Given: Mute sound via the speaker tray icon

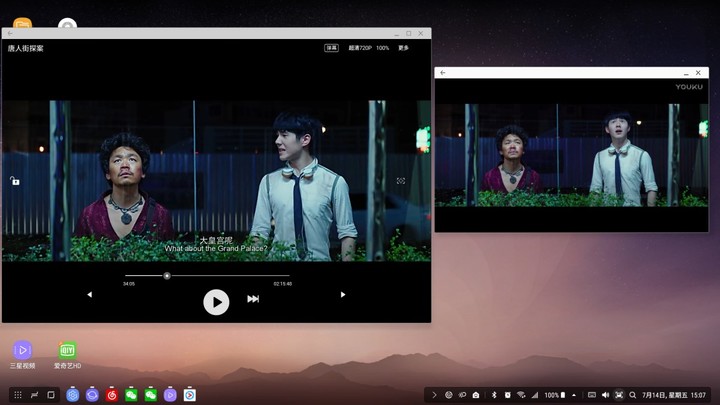Looking at the screenshot, I should click(x=605, y=395).
